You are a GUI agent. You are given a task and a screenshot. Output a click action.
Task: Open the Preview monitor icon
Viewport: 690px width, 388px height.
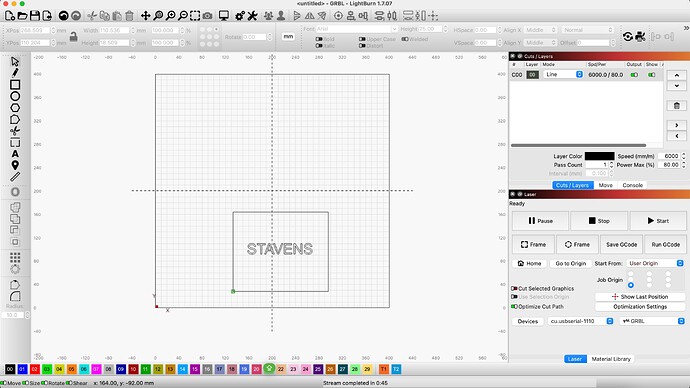224,16
